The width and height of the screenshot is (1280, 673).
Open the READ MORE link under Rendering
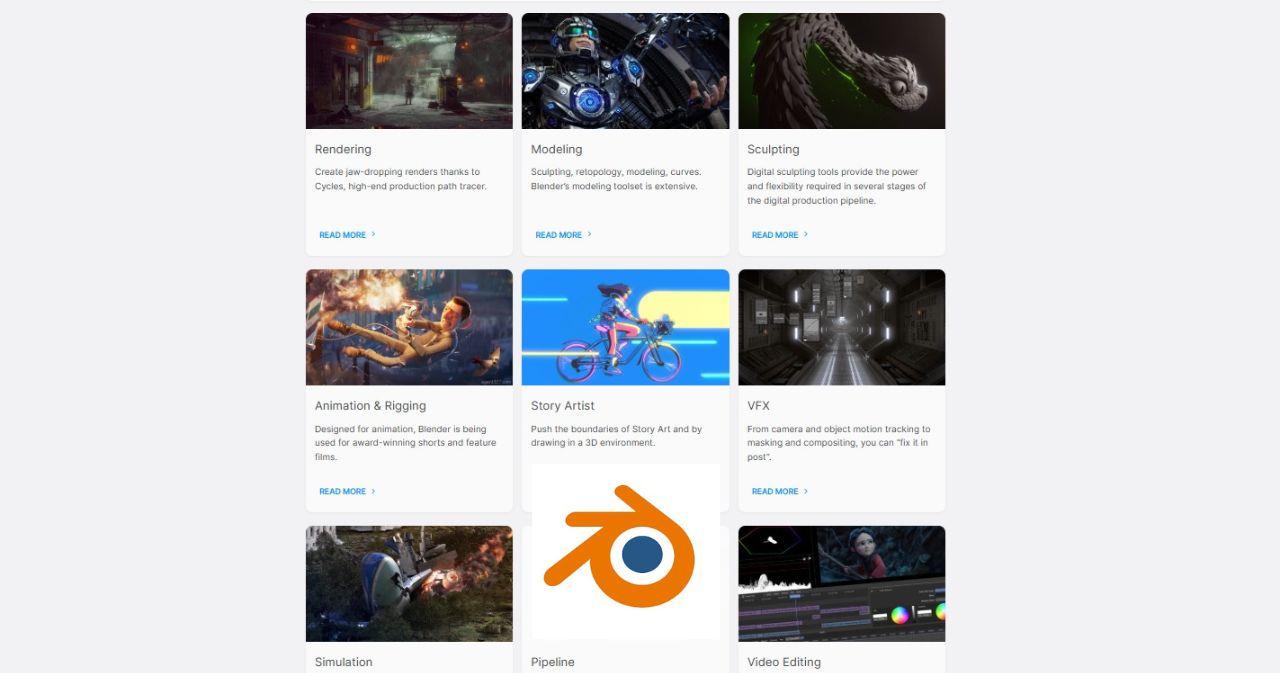[343, 235]
